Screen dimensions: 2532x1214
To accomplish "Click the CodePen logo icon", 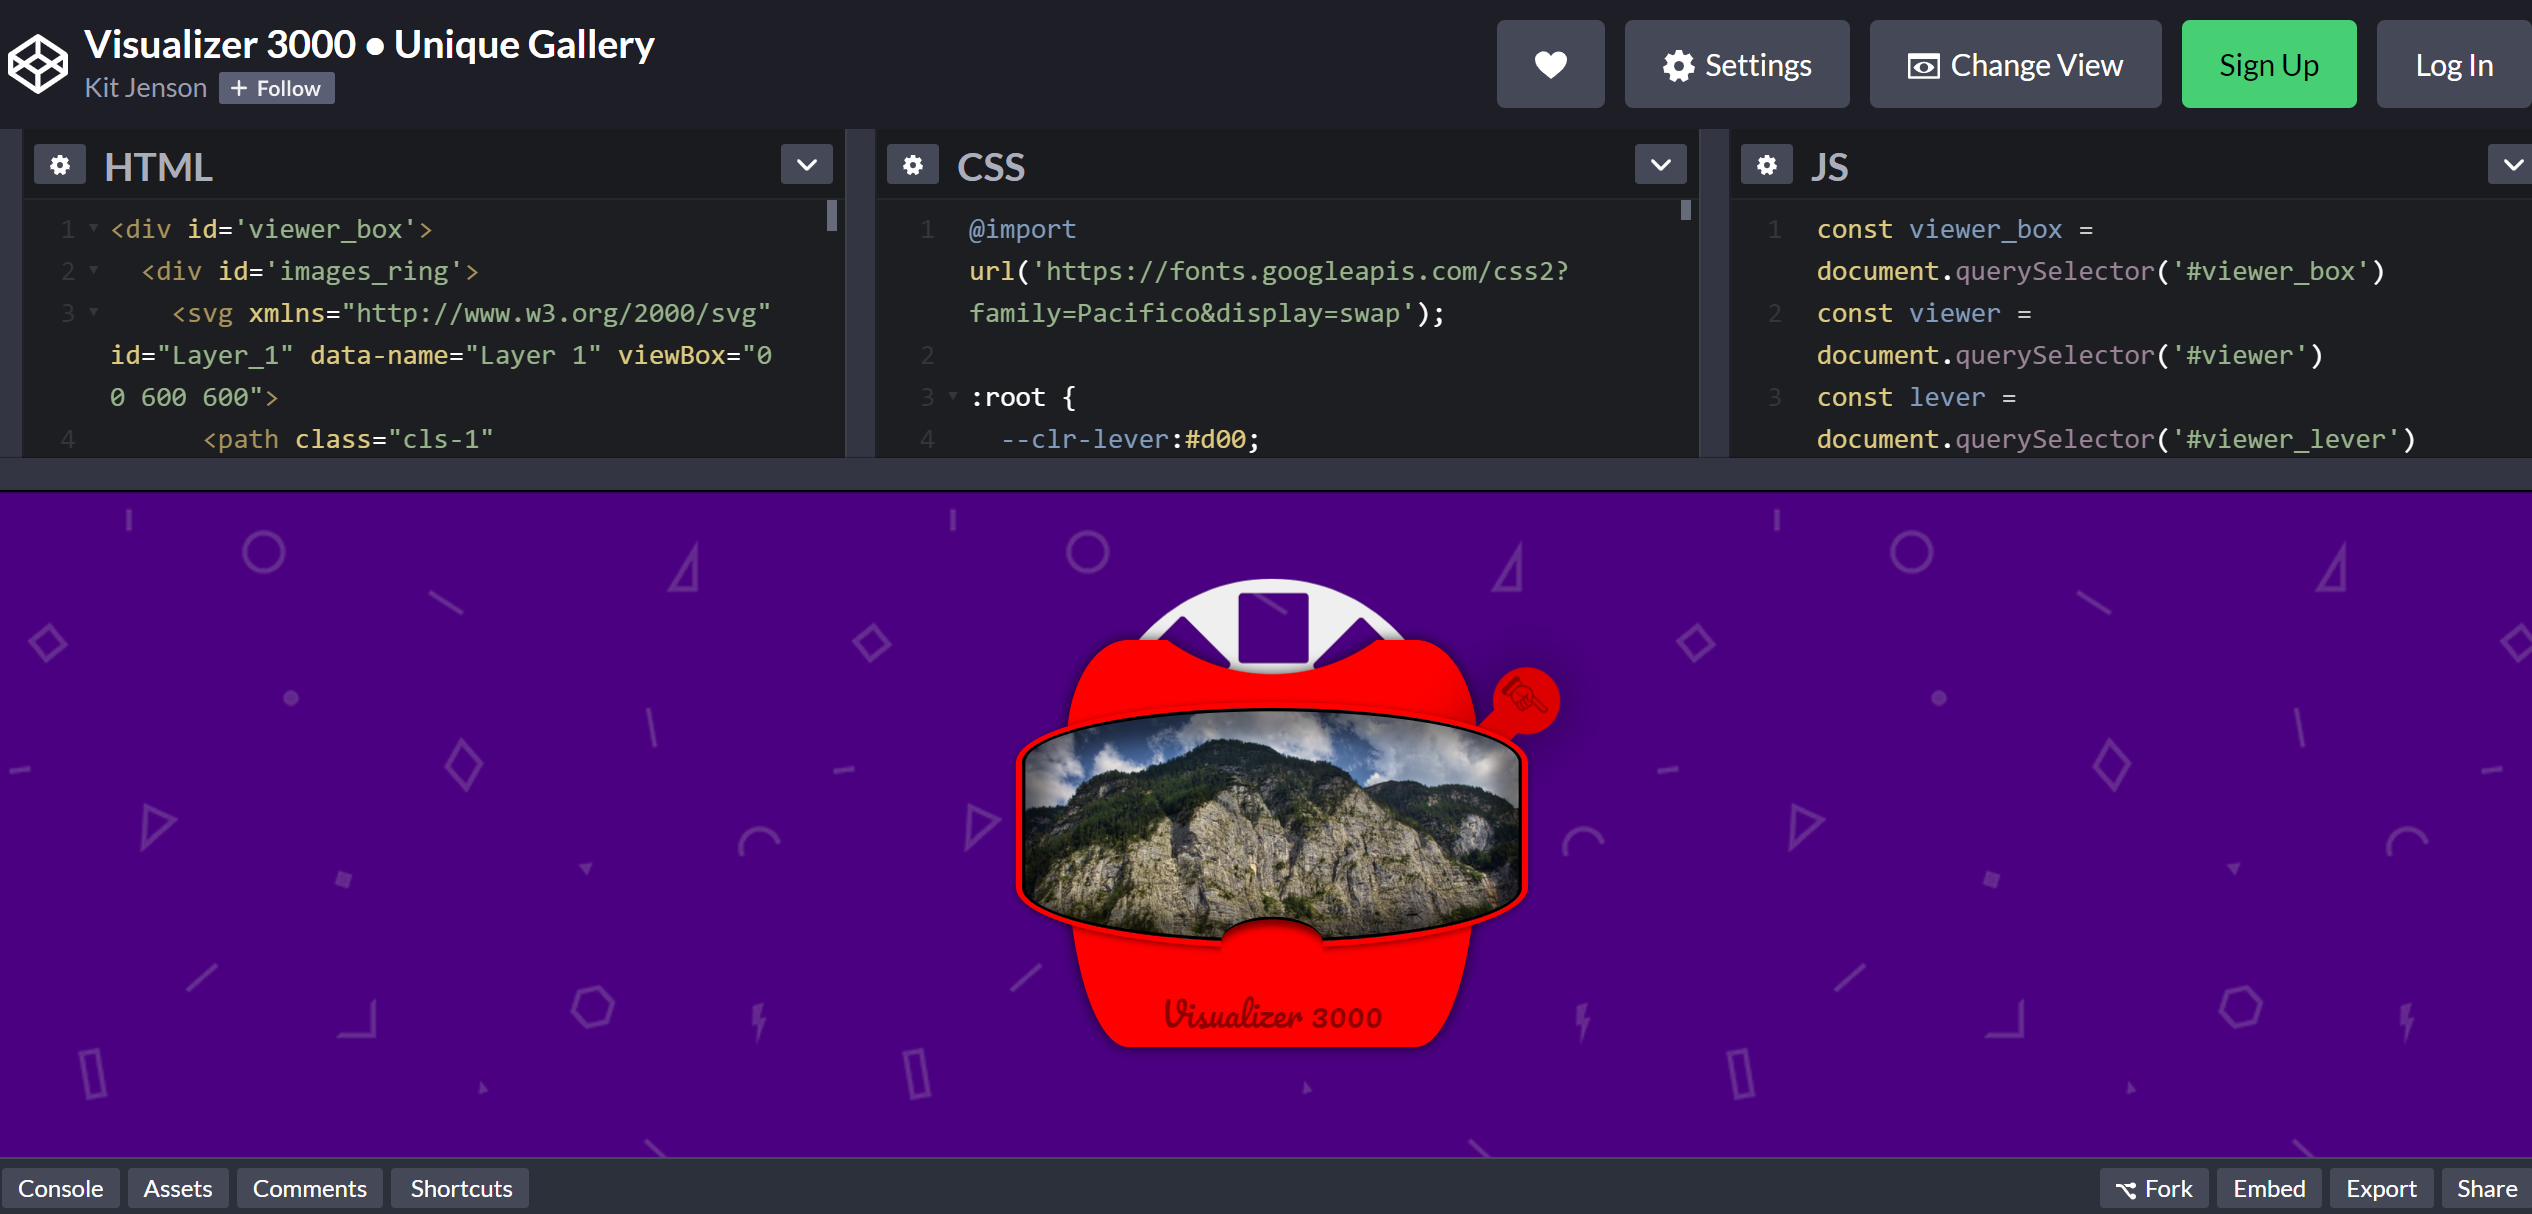I will tap(38, 64).
